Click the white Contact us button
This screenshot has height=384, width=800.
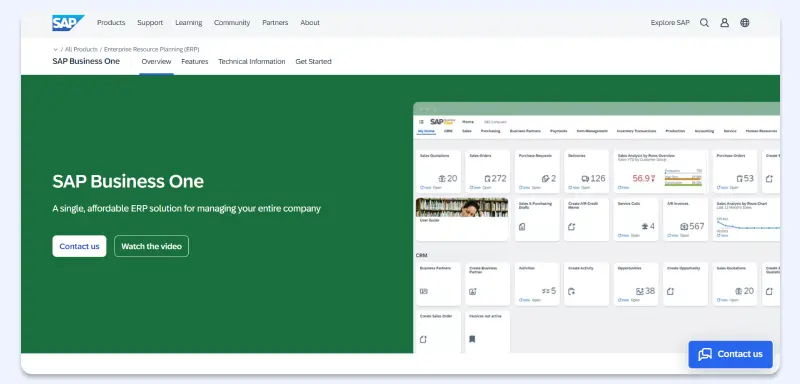click(x=79, y=246)
